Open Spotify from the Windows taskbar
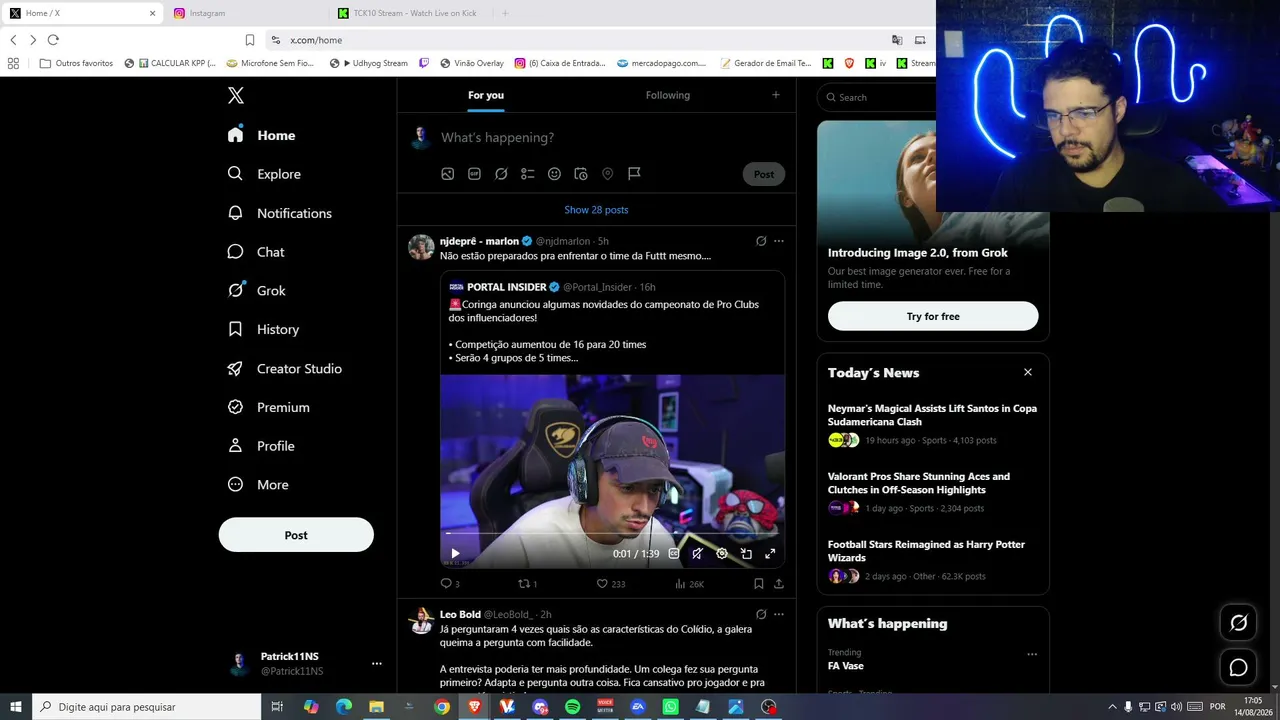 573,707
